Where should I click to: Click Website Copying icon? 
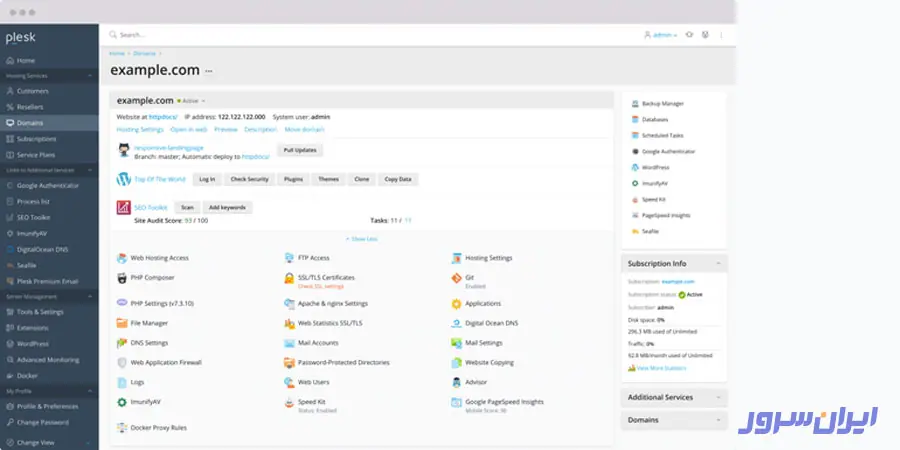pyautogui.click(x=456, y=363)
